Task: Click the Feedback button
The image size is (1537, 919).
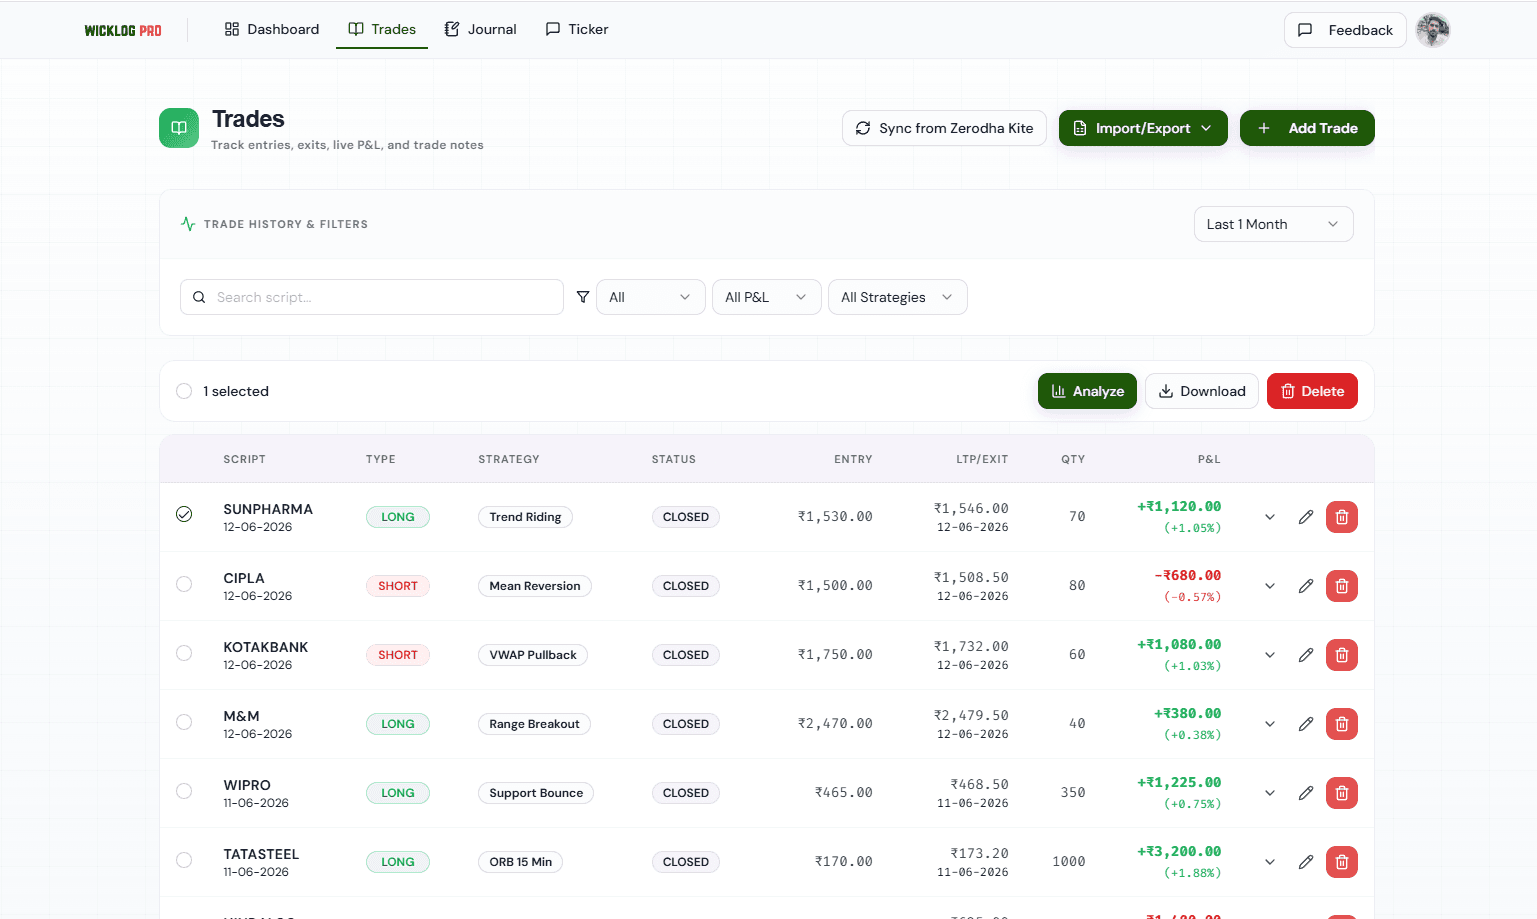Action: click(1345, 30)
